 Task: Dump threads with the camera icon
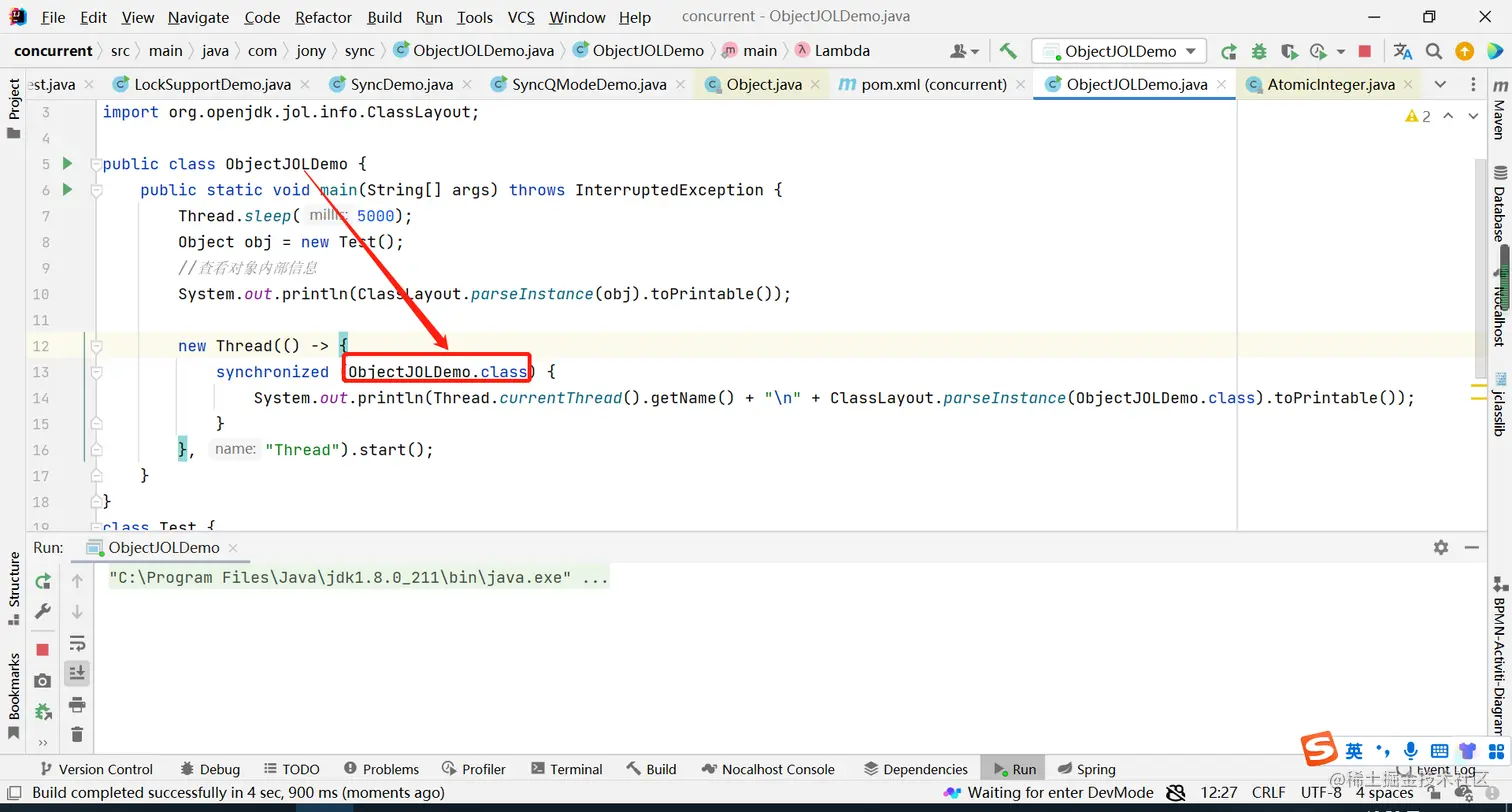pos(42,681)
